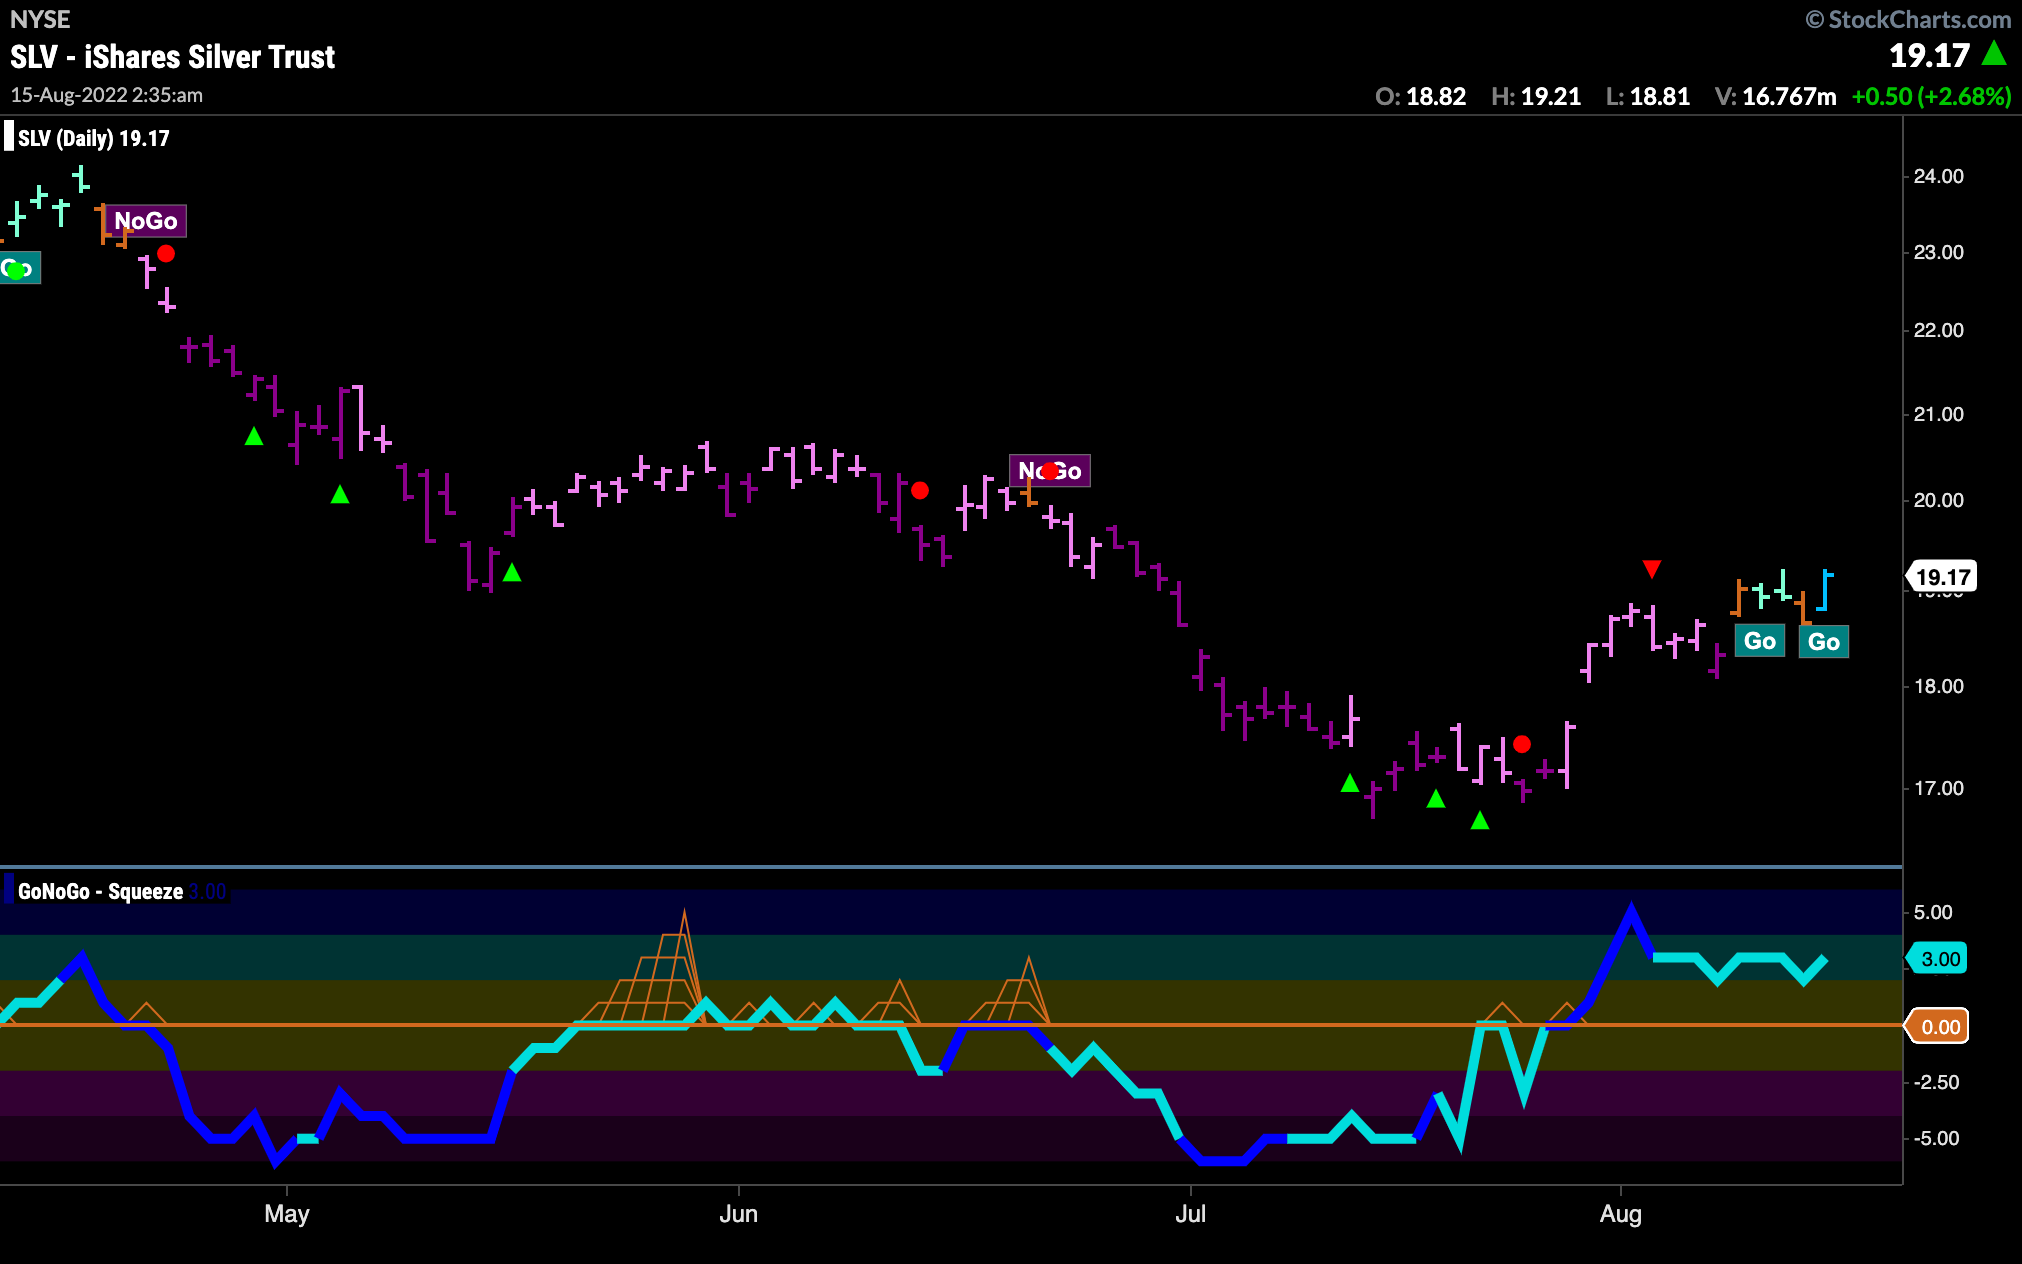Click the SLV - iShares Silver Trust title

(x=173, y=57)
